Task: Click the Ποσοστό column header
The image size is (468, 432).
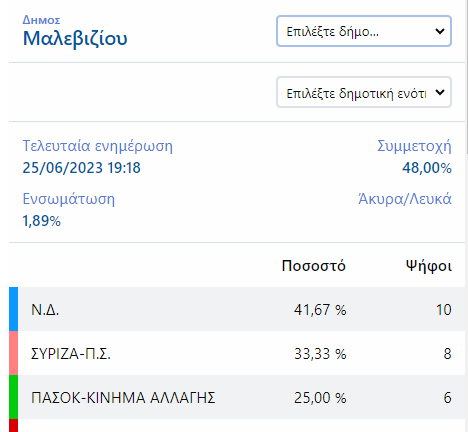Action: [x=314, y=266]
